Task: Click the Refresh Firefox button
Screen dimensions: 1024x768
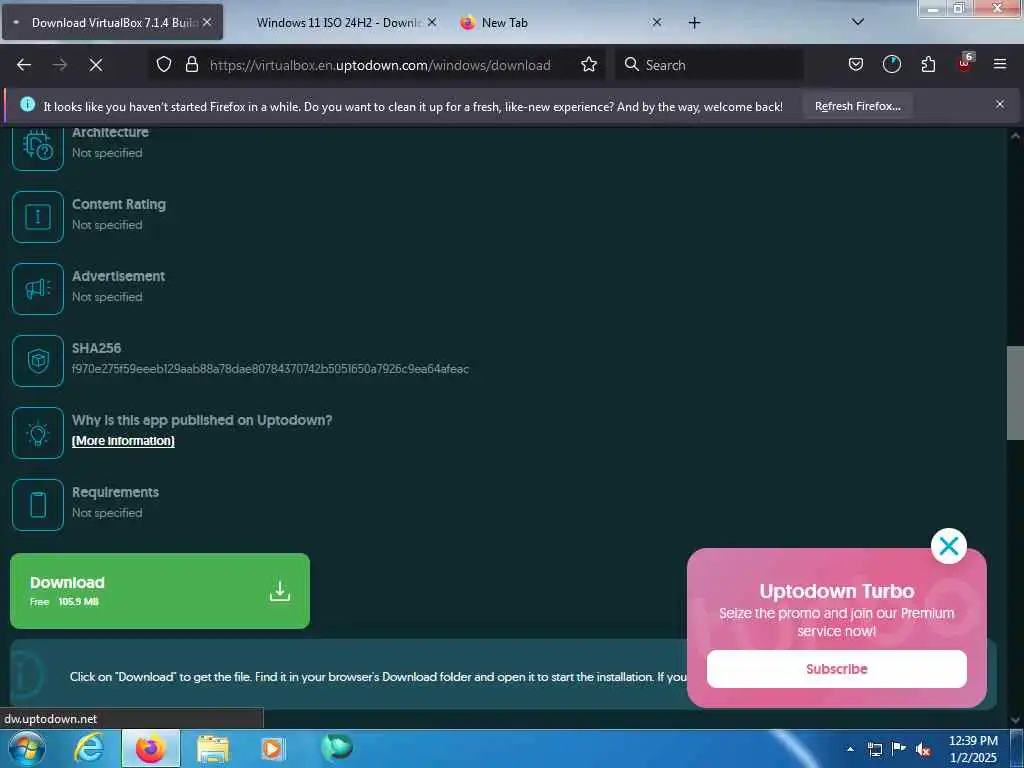Action: 857,106
